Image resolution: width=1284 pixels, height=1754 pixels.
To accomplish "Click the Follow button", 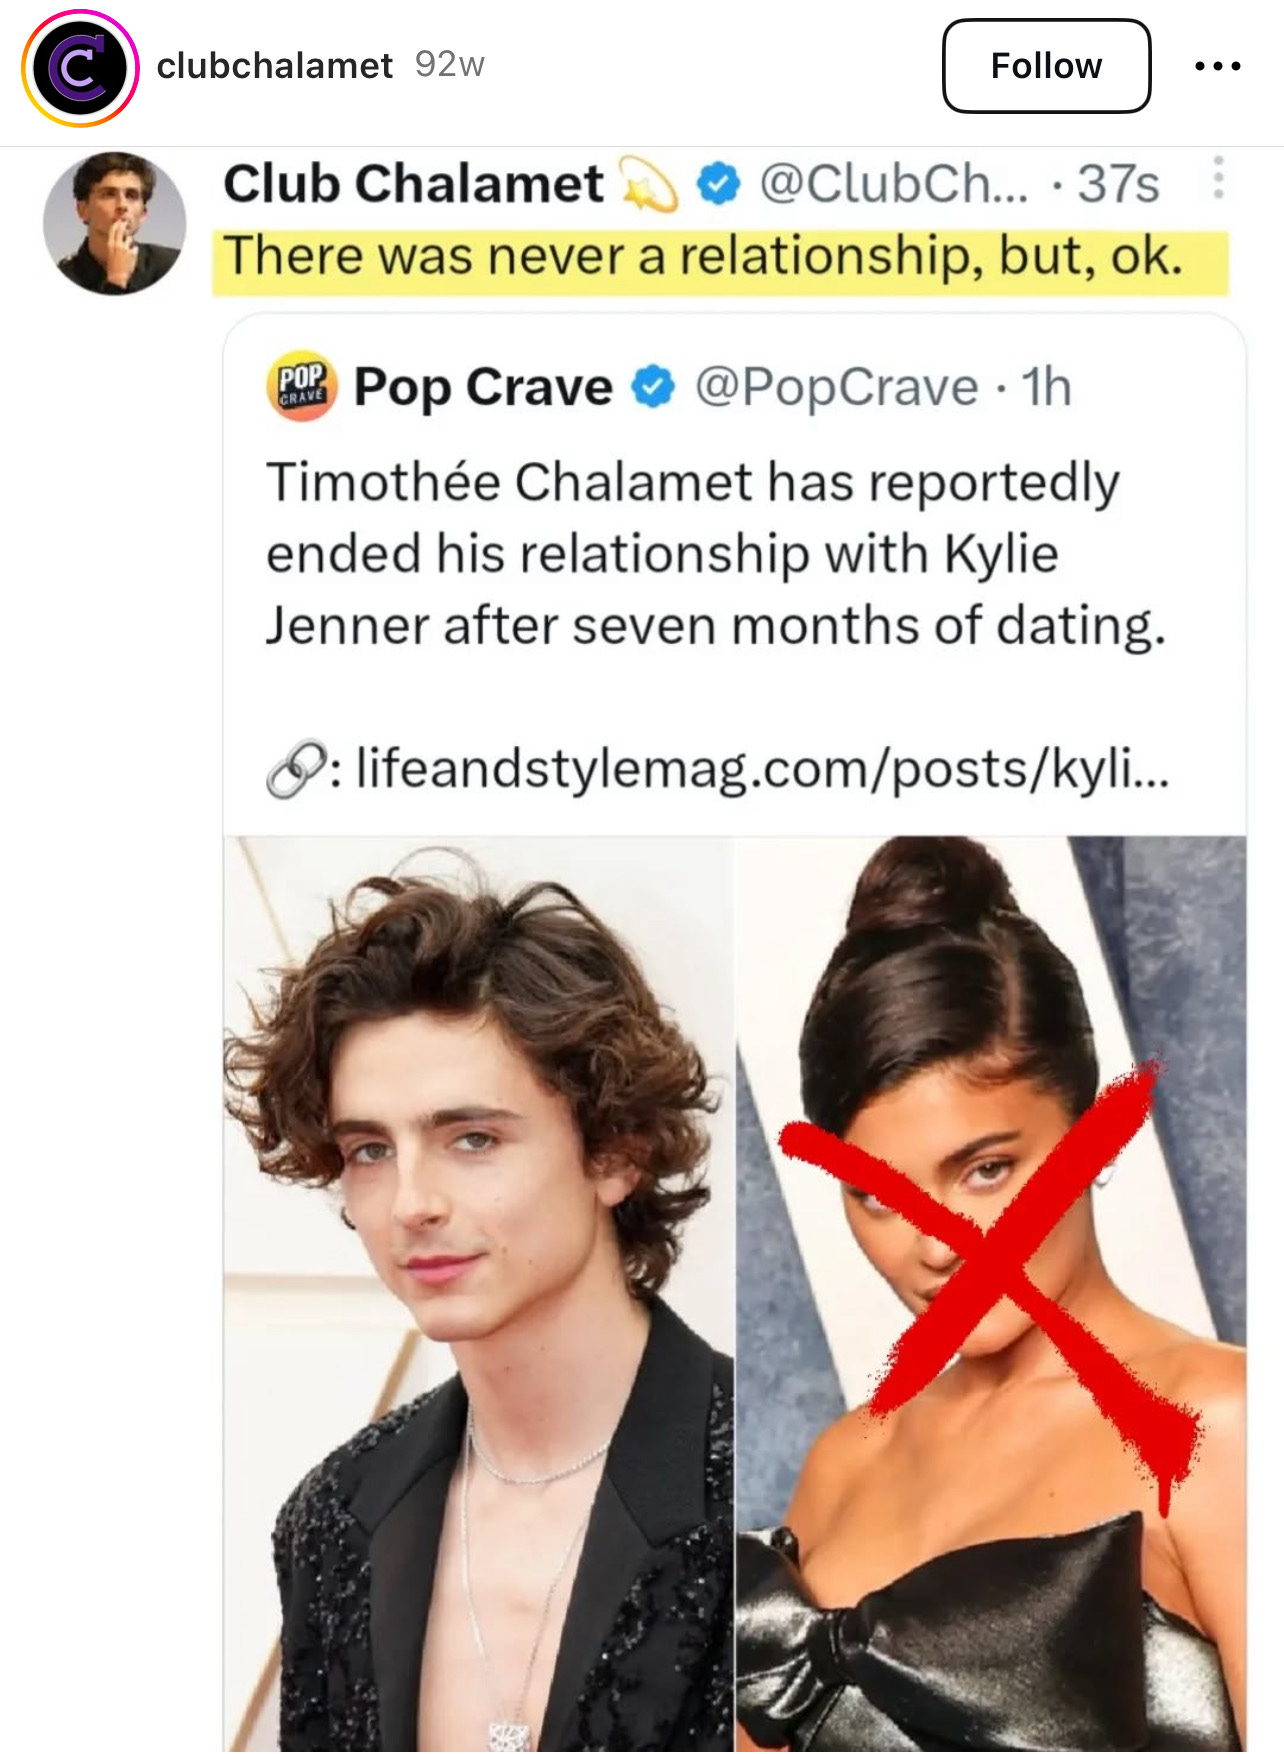I will pos(1046,66).
